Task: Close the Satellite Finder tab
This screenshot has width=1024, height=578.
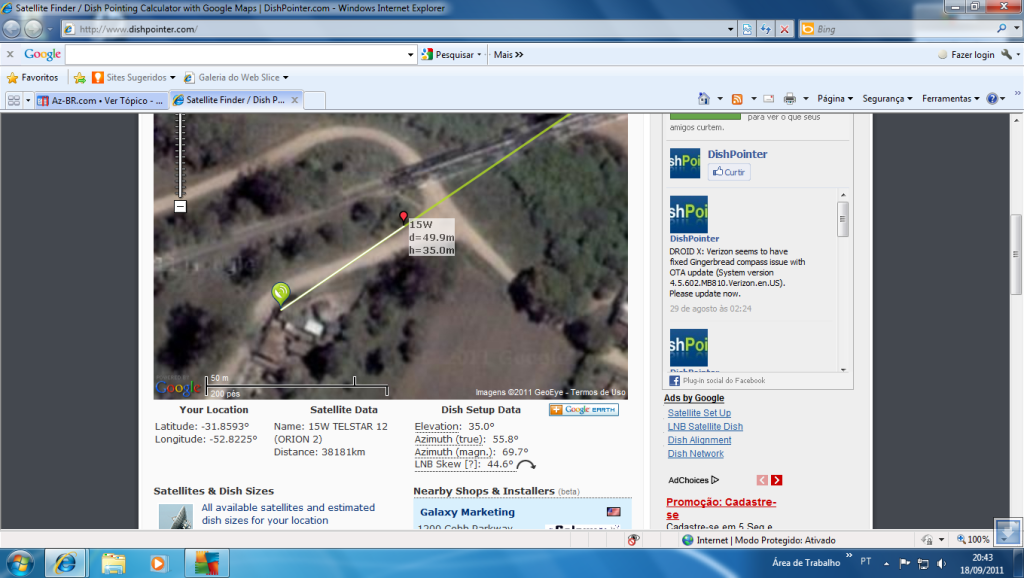Action: pos(295,100)
